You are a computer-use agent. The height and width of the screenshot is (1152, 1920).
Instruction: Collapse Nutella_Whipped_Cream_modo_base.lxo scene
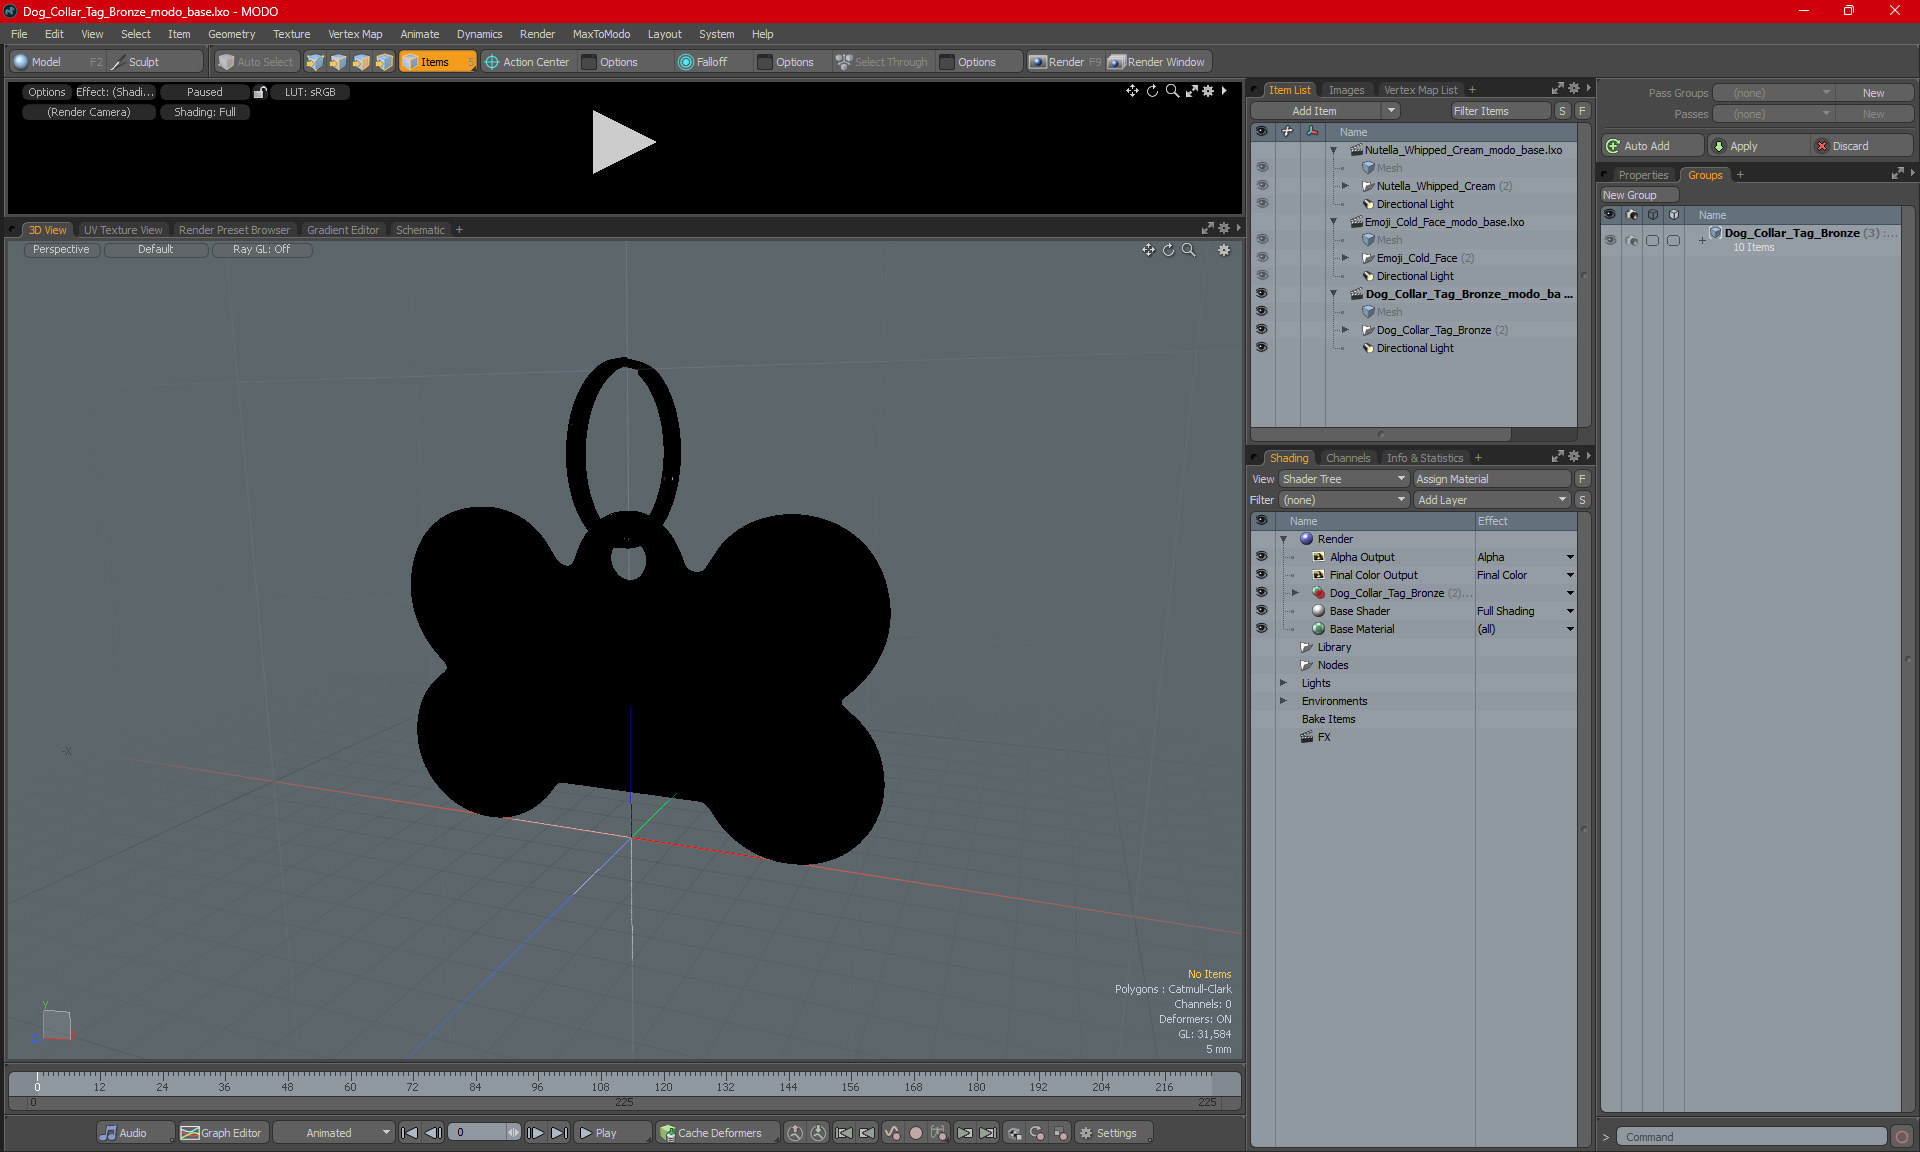(1333, 150)
